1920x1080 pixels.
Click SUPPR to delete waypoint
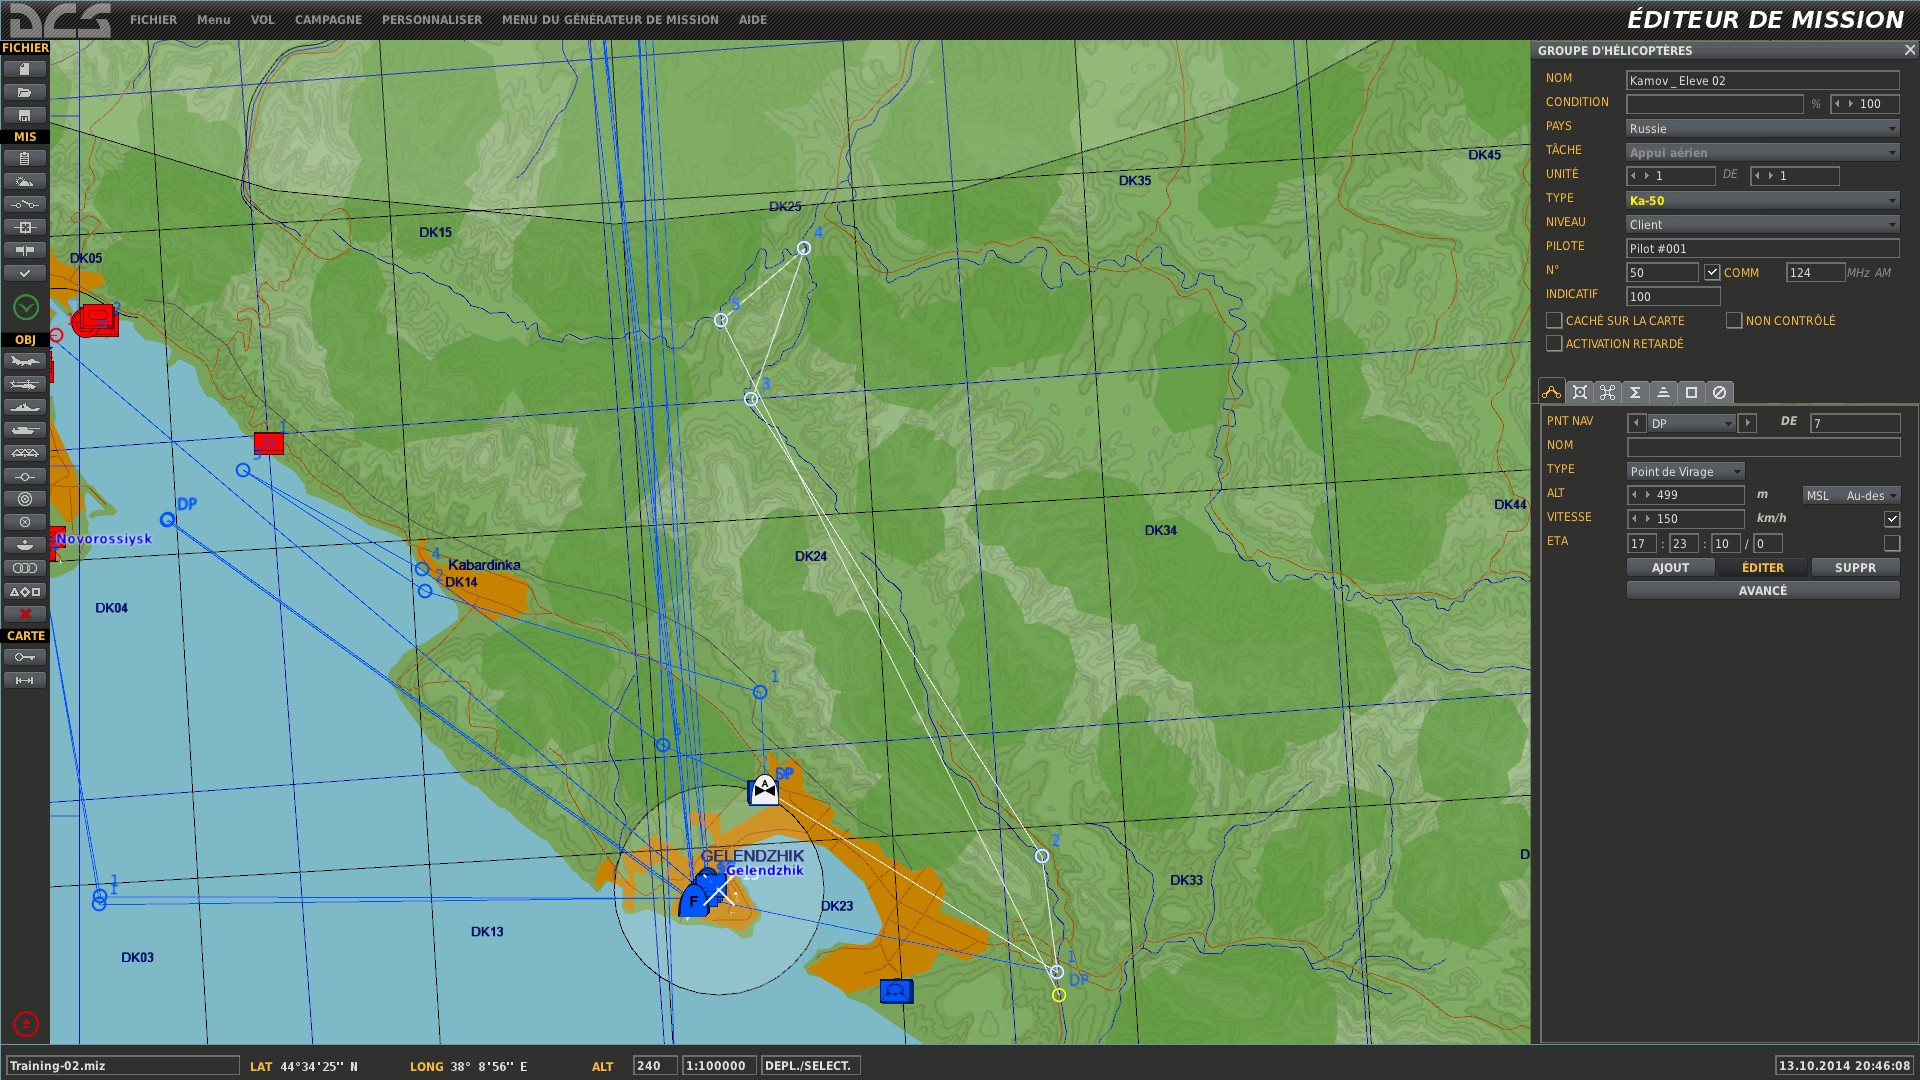pyautogui.click(x=1856, y=567)
